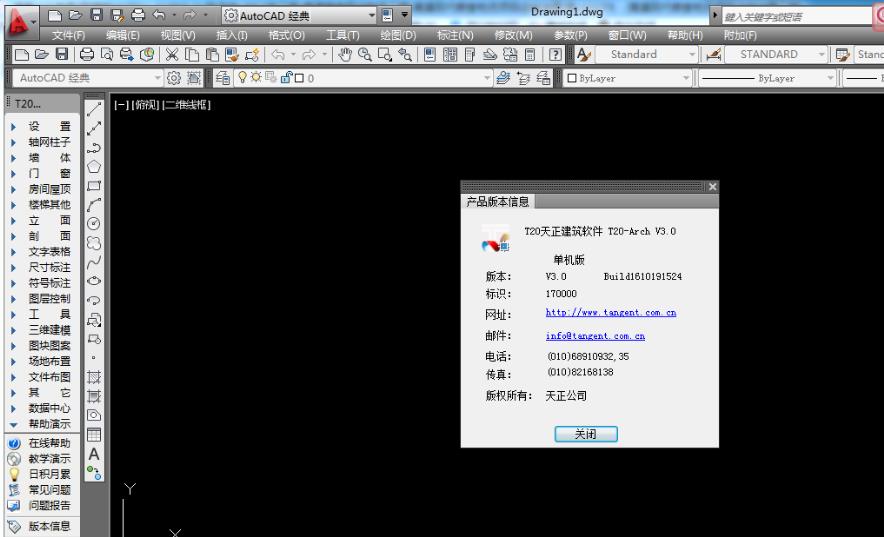Click the Undo arrow in quick access bar
This screenshot has width=884, height=537.
click(159, 15)
